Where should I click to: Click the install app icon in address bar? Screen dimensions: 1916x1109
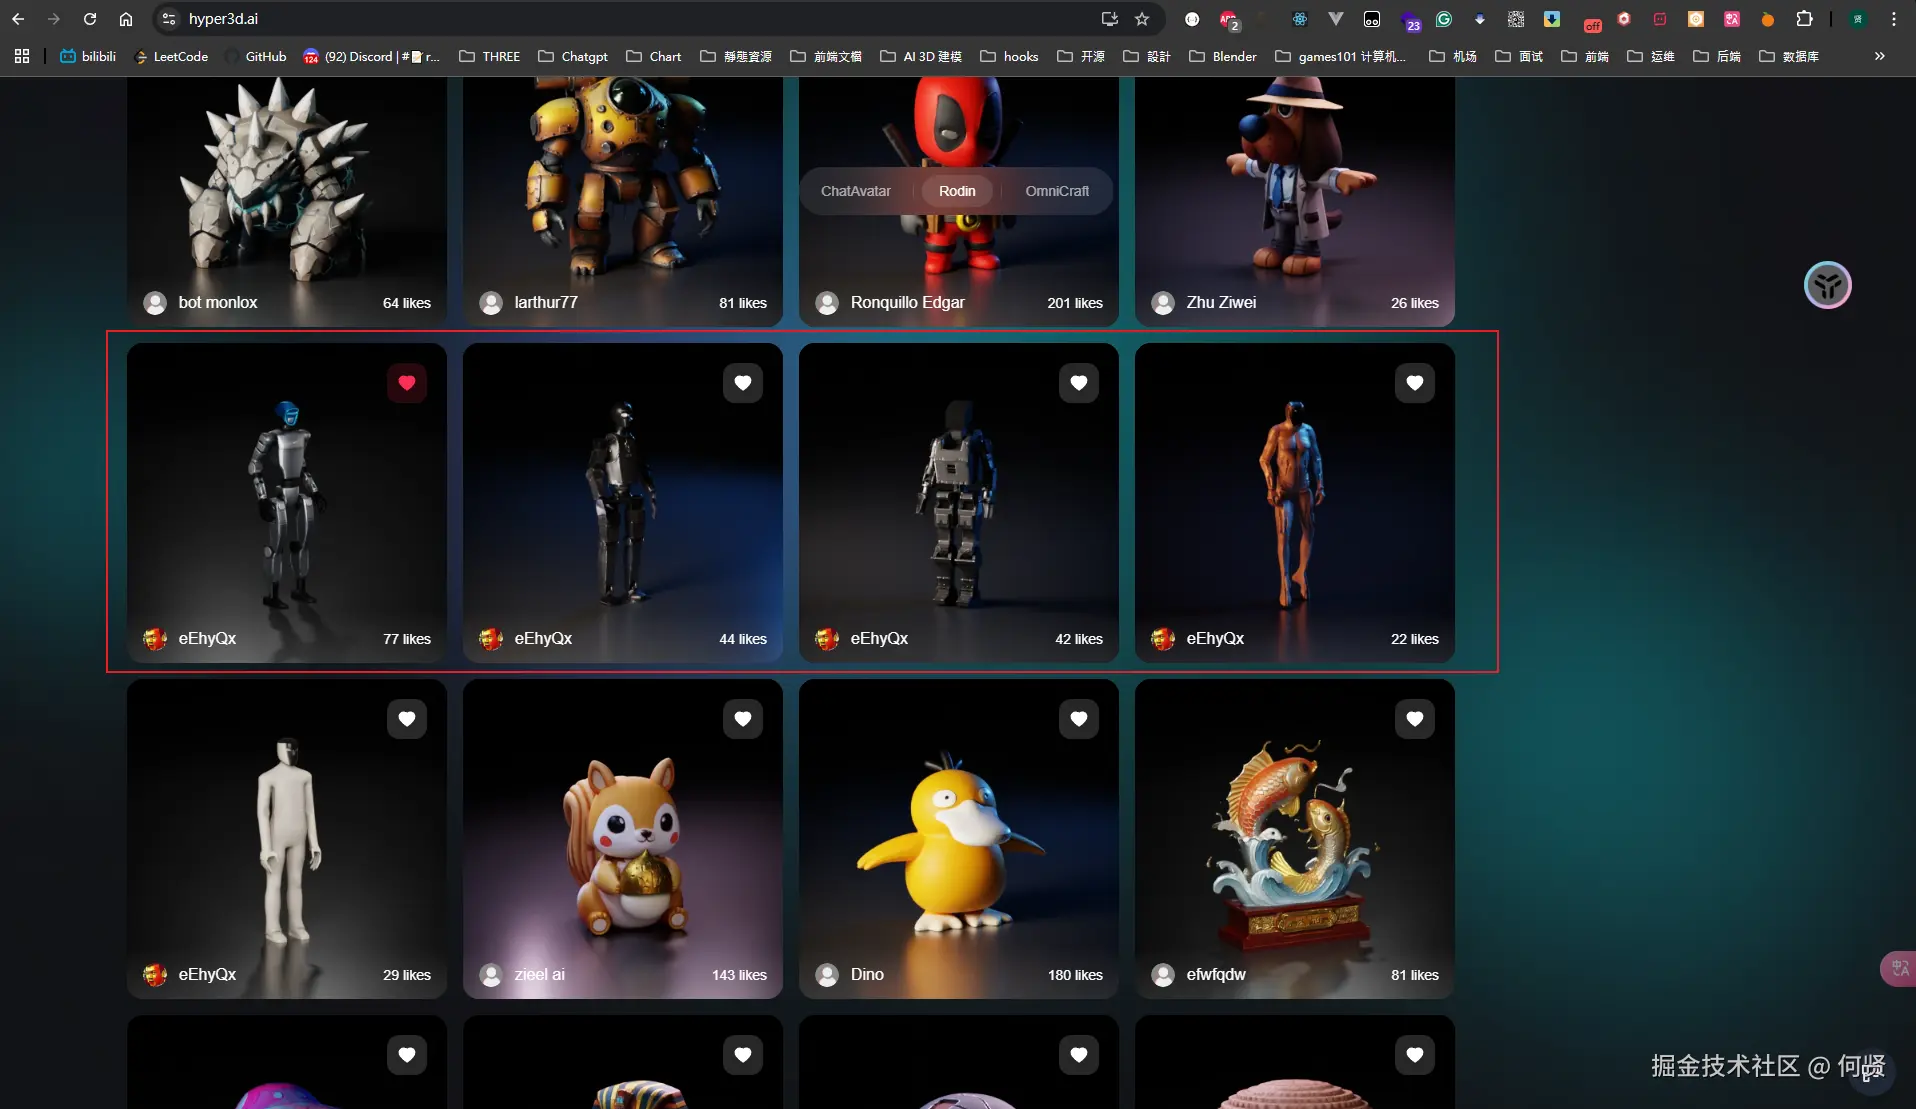[x=1109, y=19]
